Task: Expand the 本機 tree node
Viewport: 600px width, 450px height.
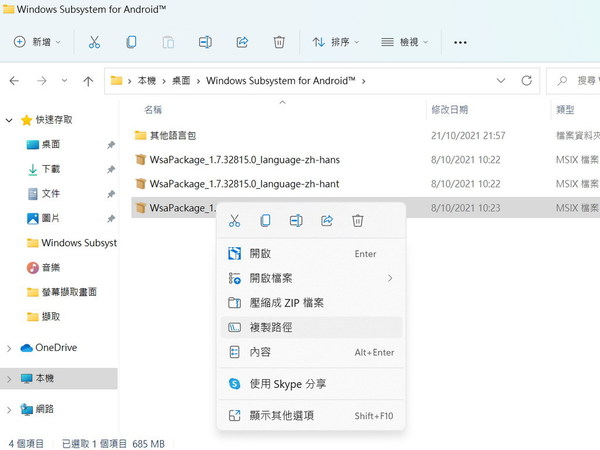Action: point(9,379)
